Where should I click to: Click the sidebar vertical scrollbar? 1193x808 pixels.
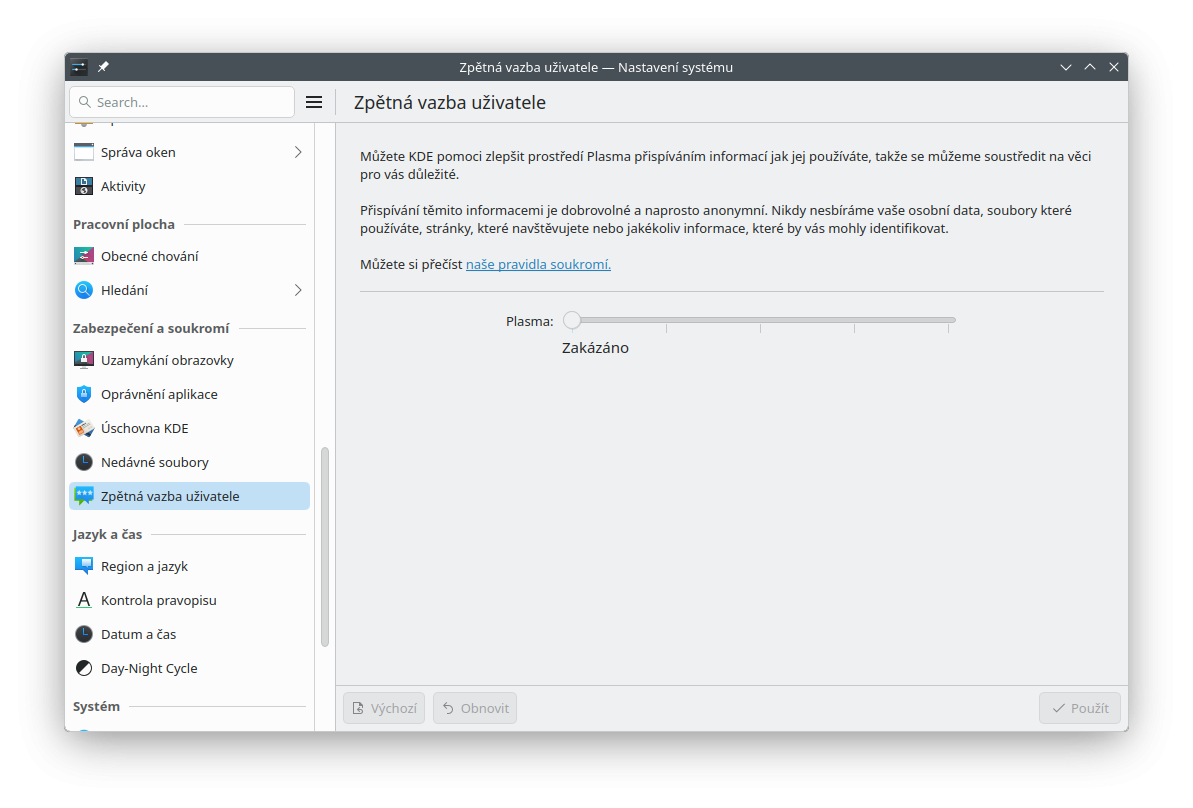pos(324,546)
